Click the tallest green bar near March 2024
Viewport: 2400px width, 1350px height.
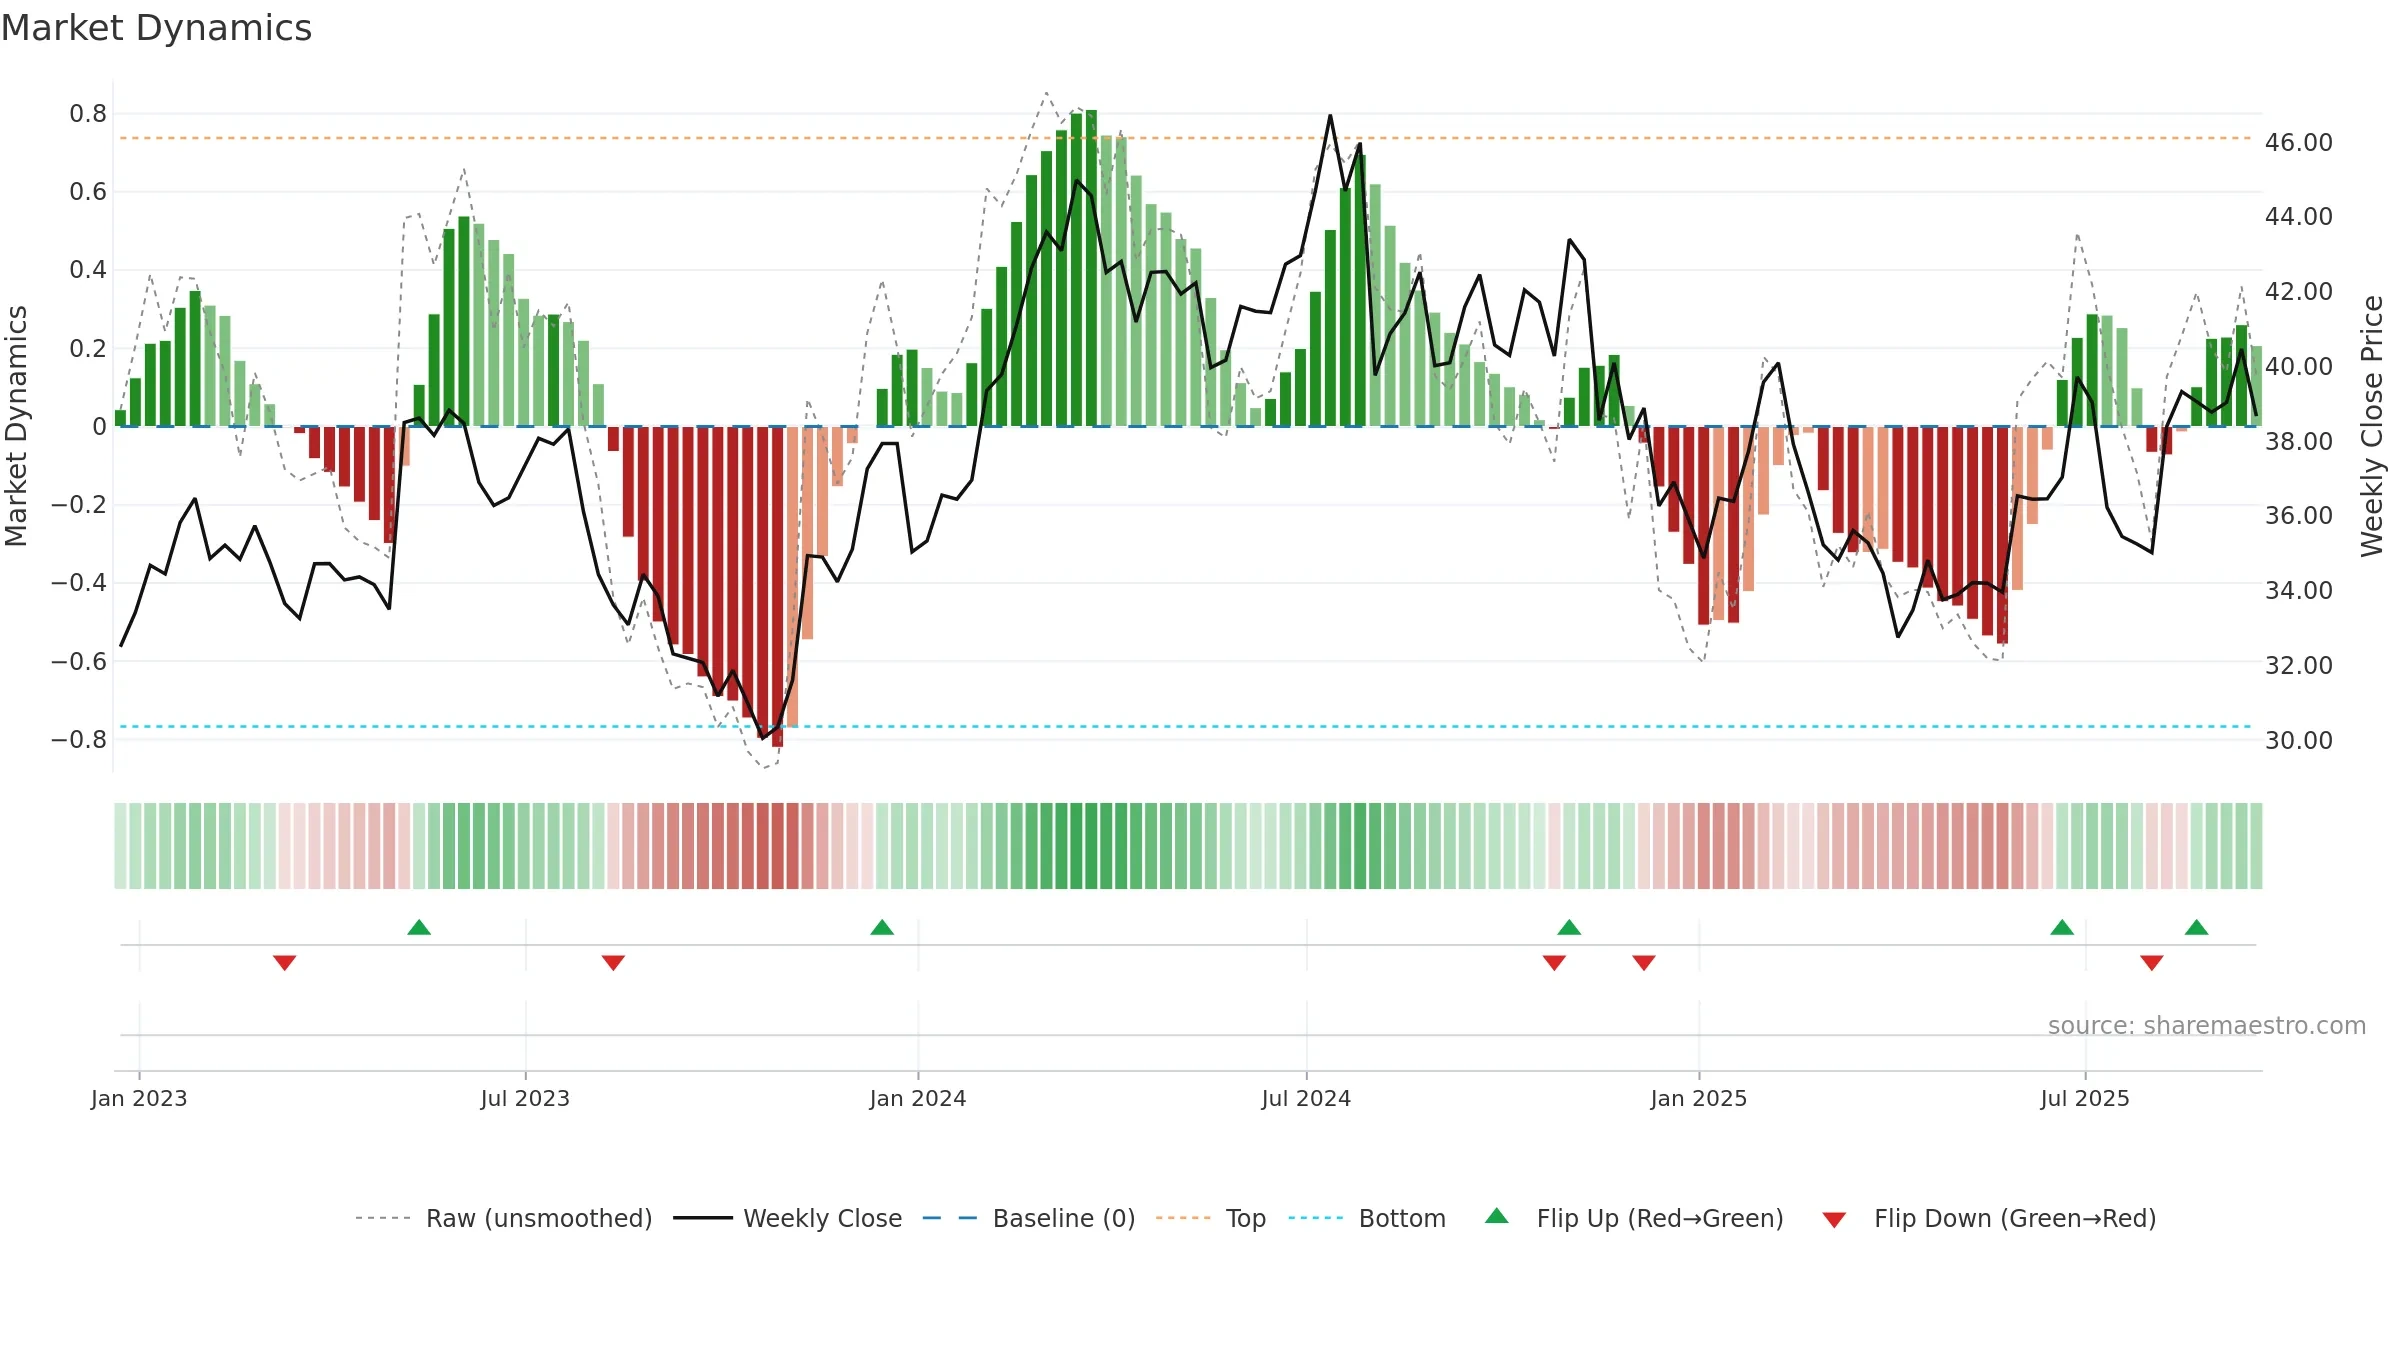point(1091,268)
